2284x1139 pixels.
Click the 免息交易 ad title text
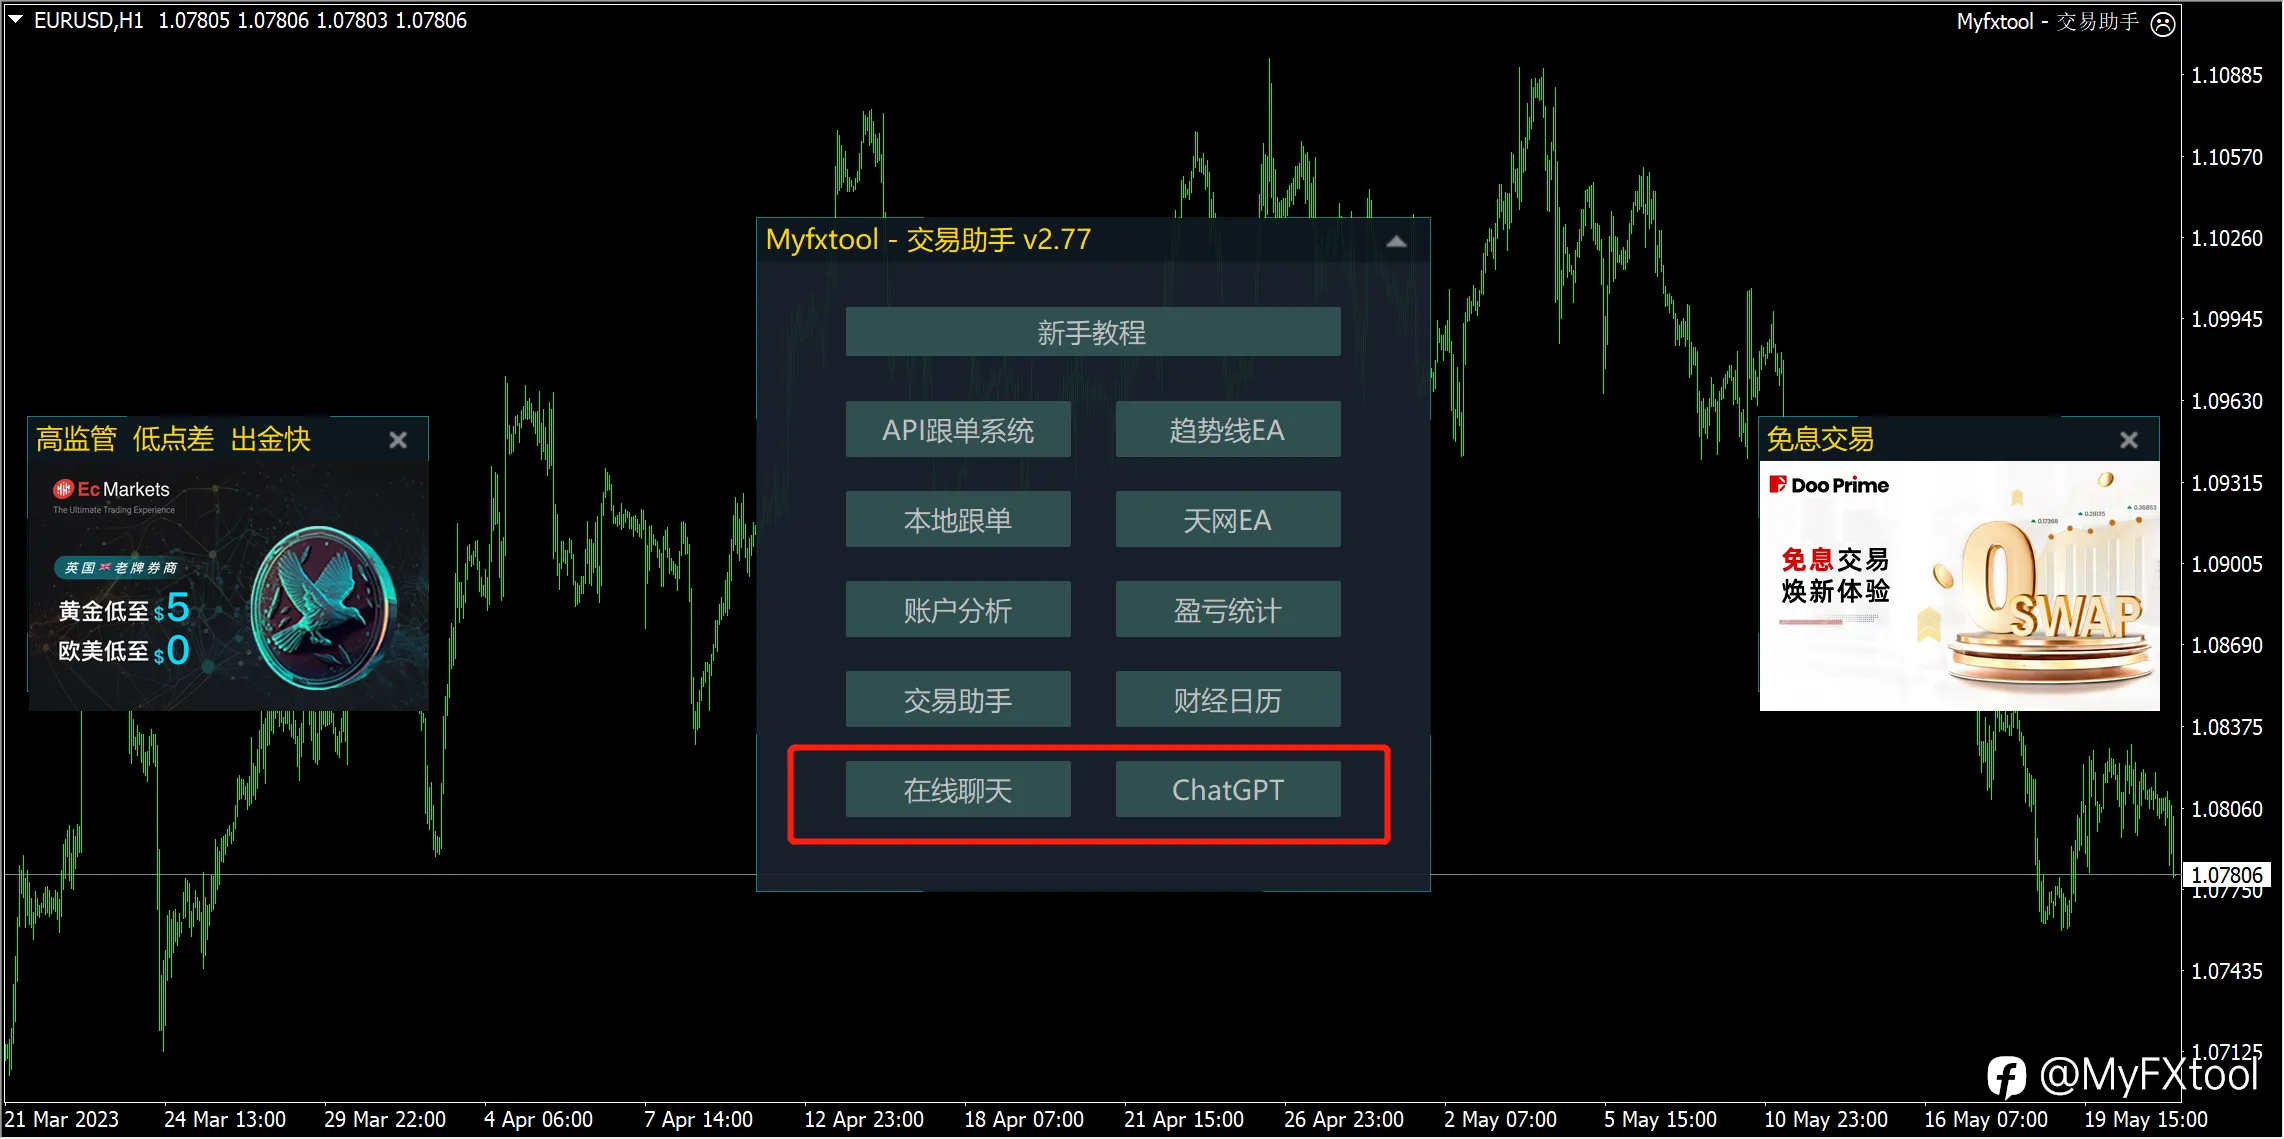click(x=1820, y=439)
